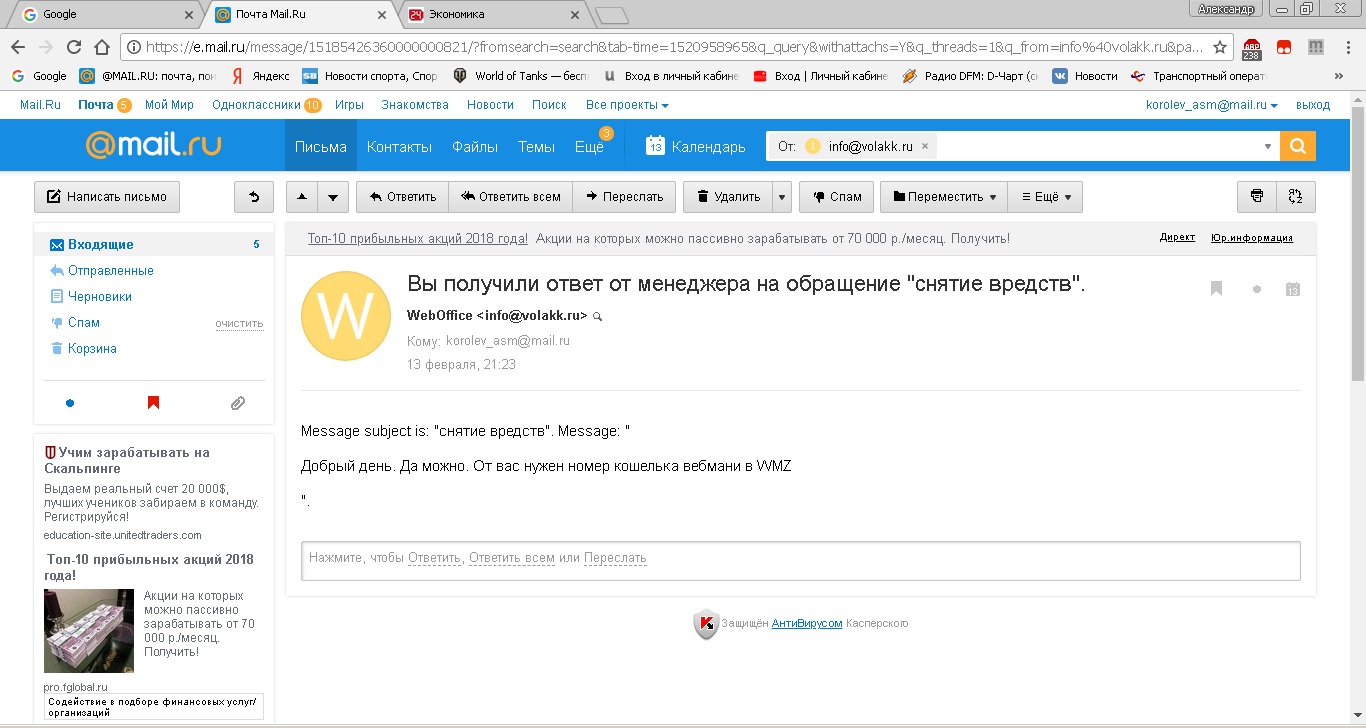Click the print icon in the toolbar
Image resolution: width=1366 pixels, height=728 pixels.
point(1257,197)
